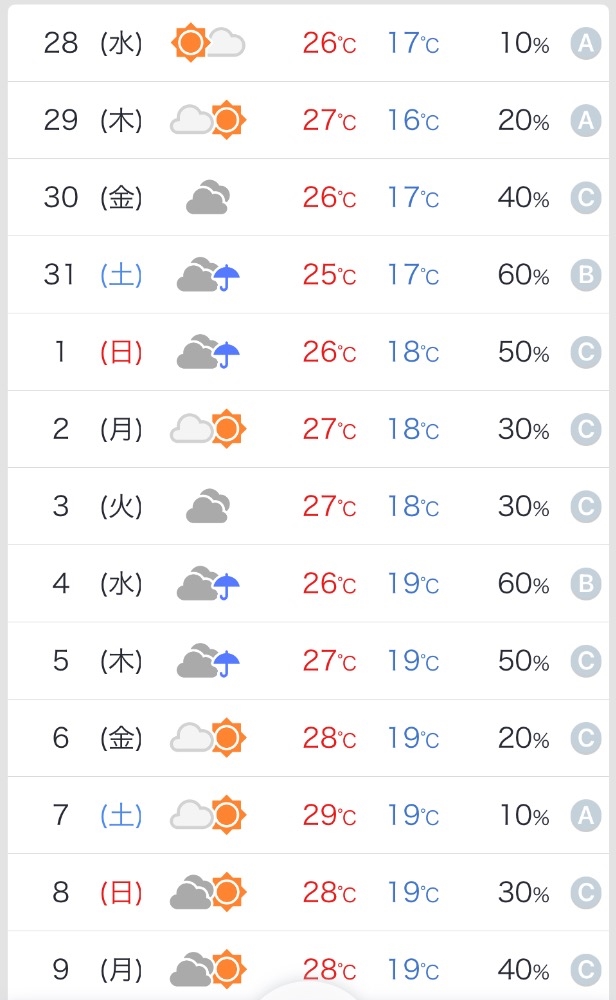The height and width of the screenshot is (1000, 616).
Task: Click the rain cloud icon for 1 (日)
Action: pos(208,351)
